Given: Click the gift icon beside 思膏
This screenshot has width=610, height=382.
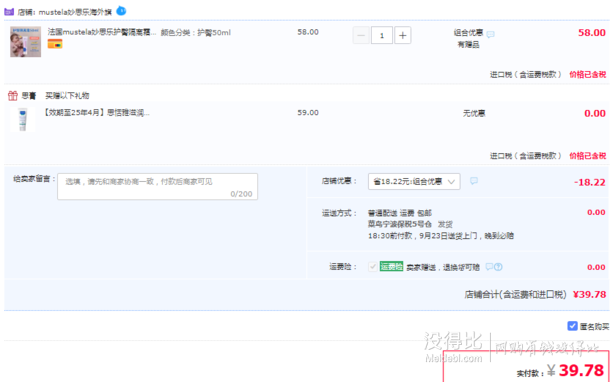Looking at the screenshot, I should (13, 95).
